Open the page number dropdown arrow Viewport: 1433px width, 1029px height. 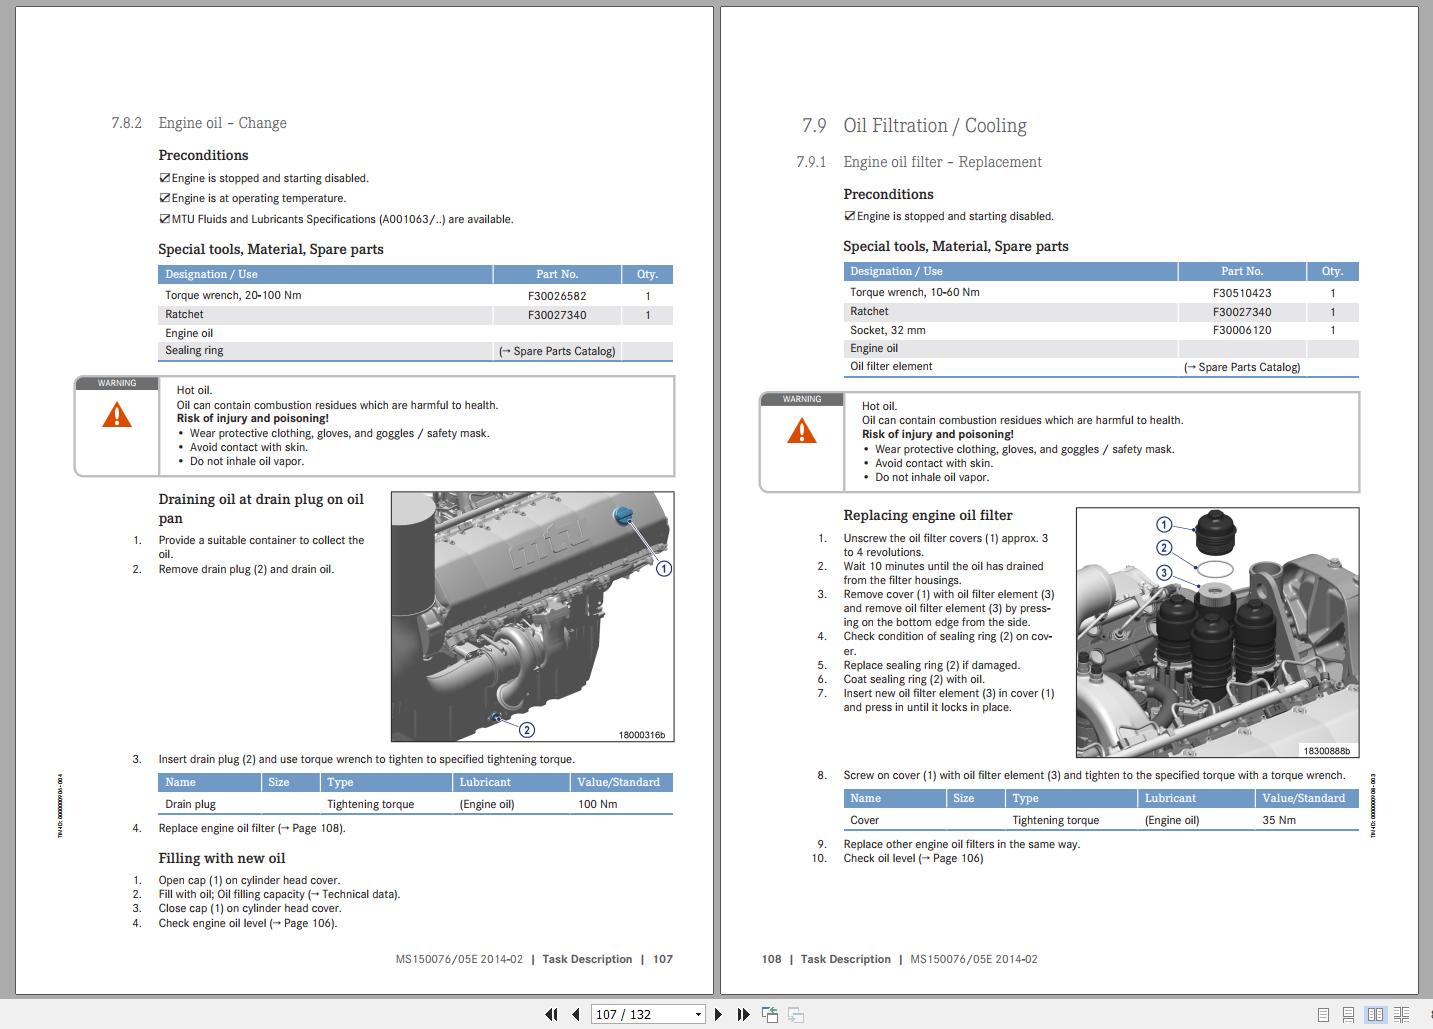point(698,1014)
